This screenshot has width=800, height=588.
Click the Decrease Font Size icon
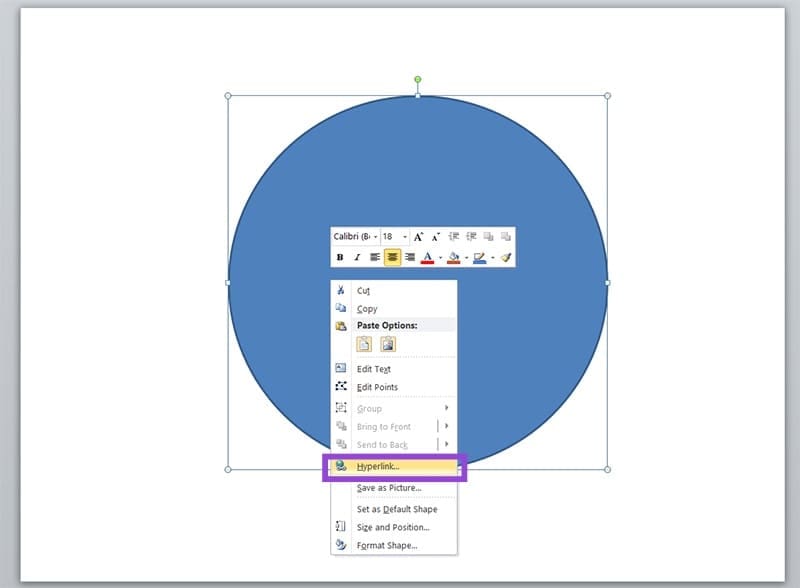[x=436, y=237]
